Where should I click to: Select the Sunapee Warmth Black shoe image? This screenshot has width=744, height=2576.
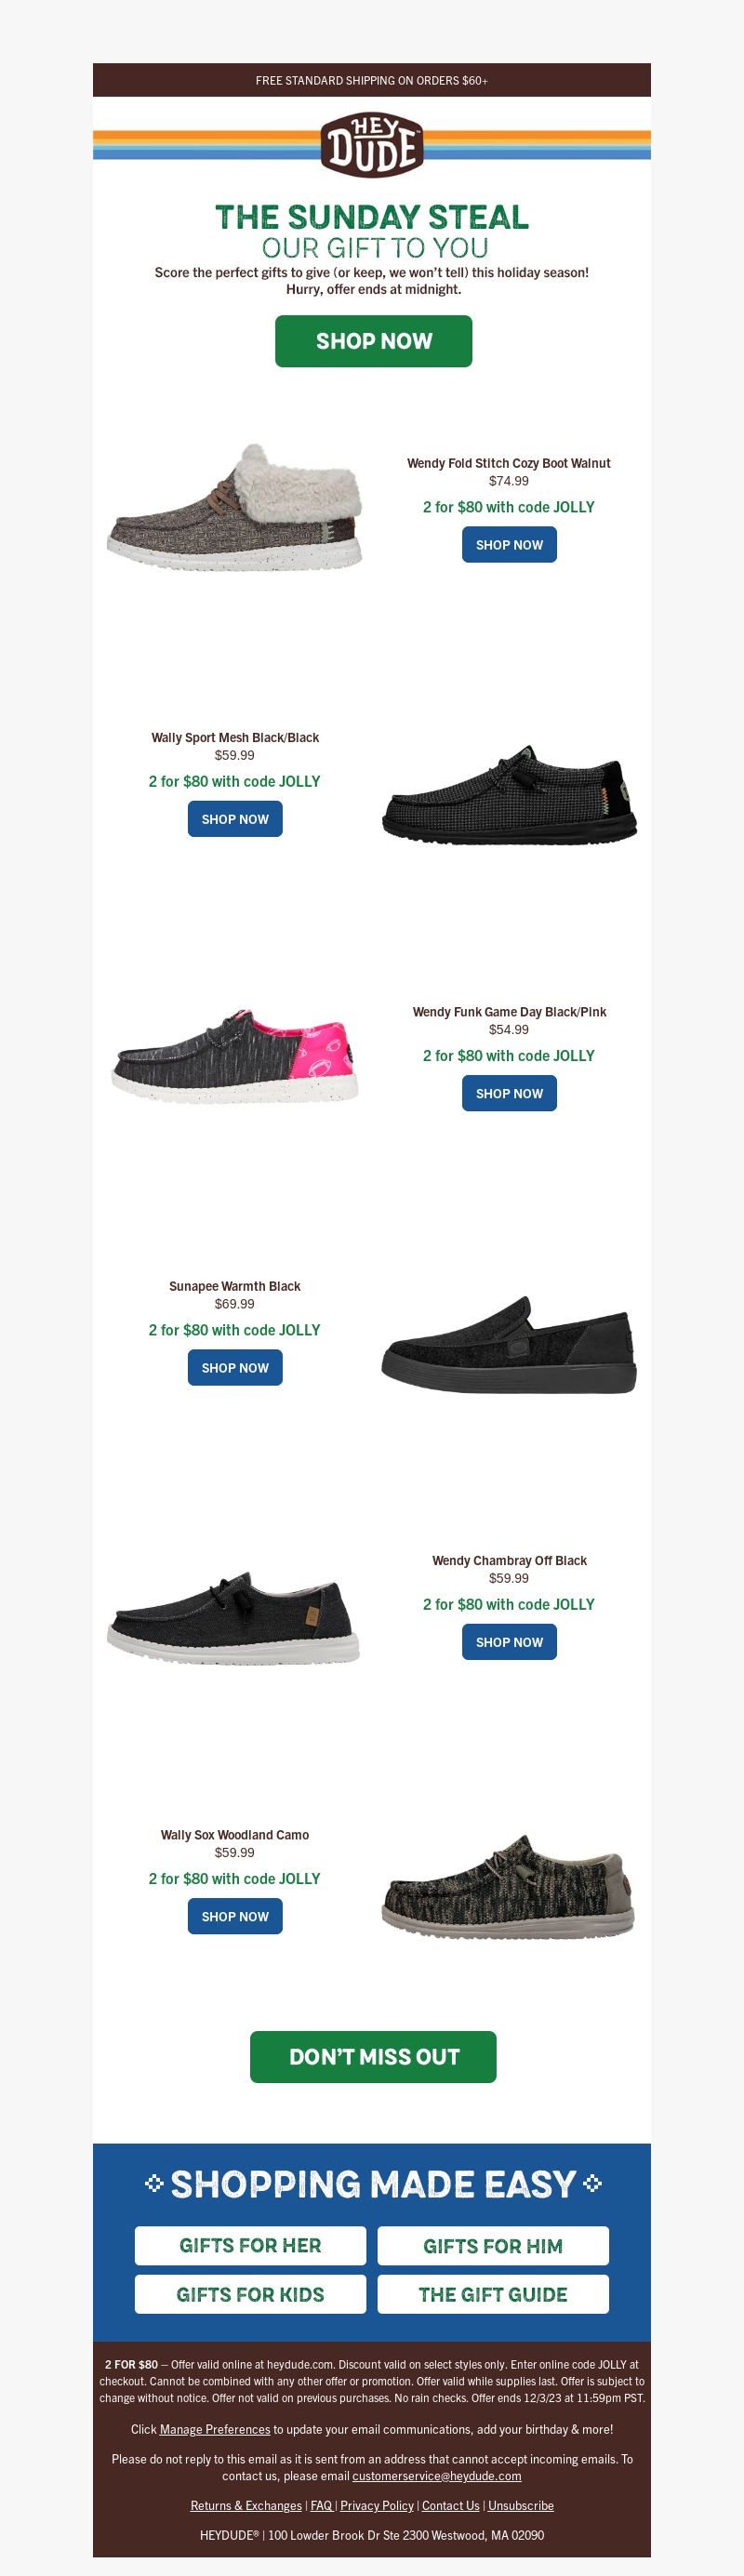[509, 1344]
